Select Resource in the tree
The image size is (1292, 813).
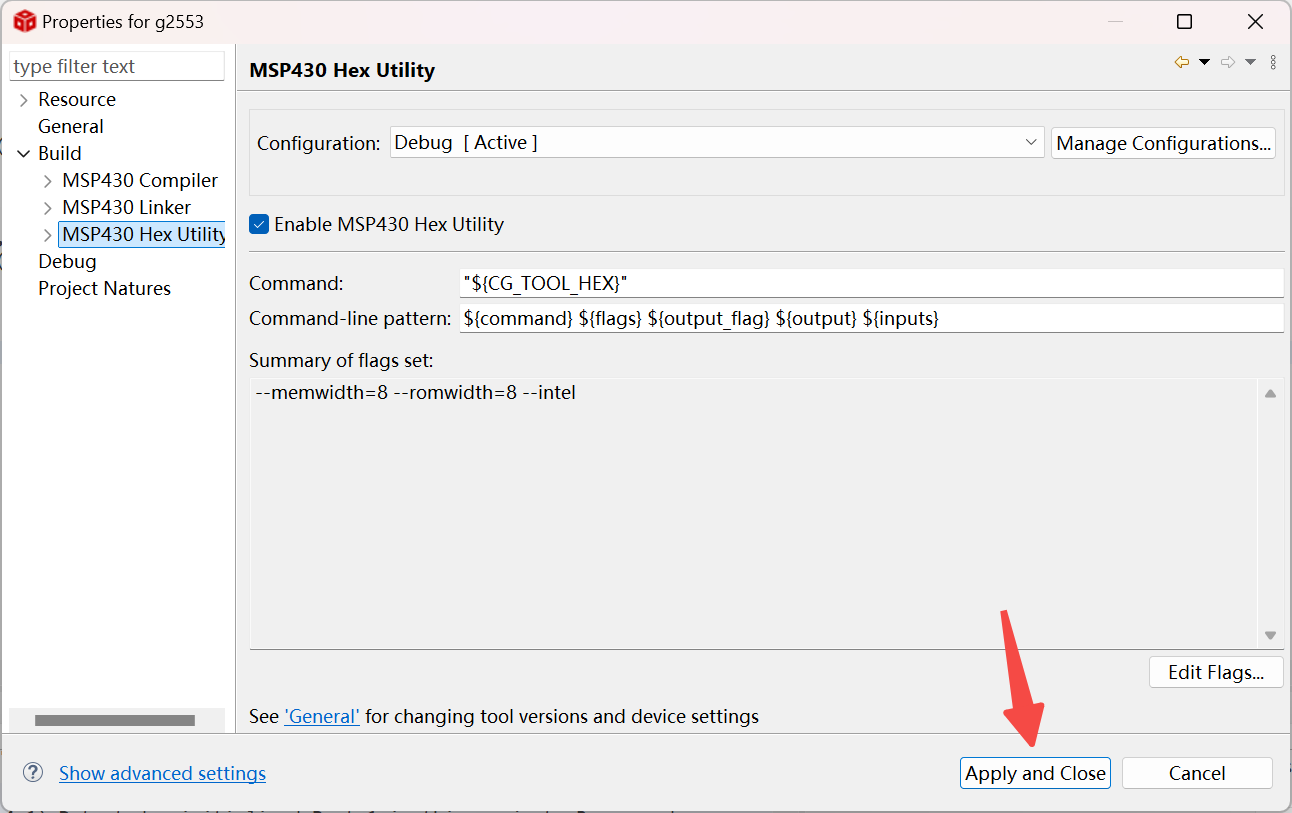coord(77,99)
